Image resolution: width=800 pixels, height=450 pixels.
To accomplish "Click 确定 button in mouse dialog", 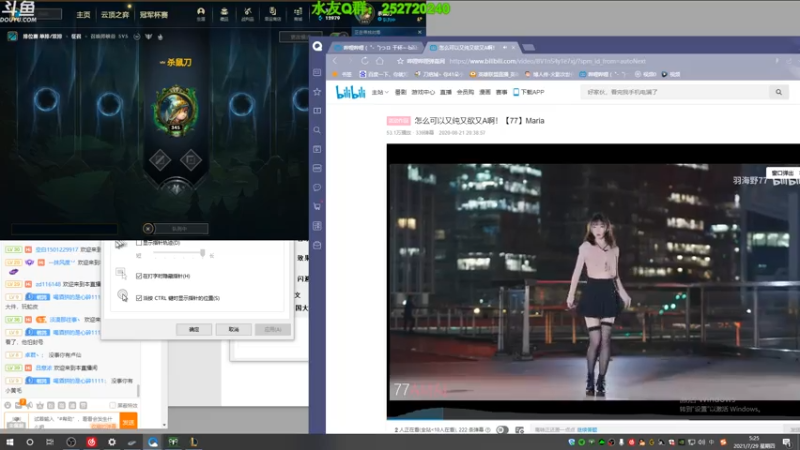I will coord(194,330).
